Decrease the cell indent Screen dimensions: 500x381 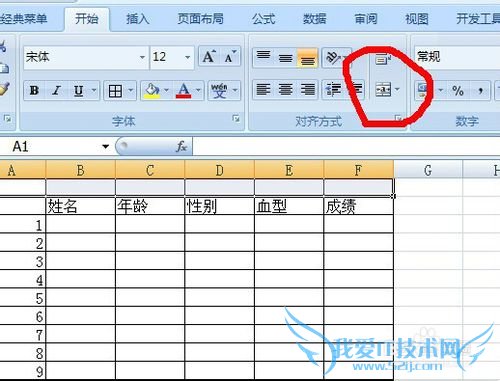pyautogui.click(x=333, y=89)
